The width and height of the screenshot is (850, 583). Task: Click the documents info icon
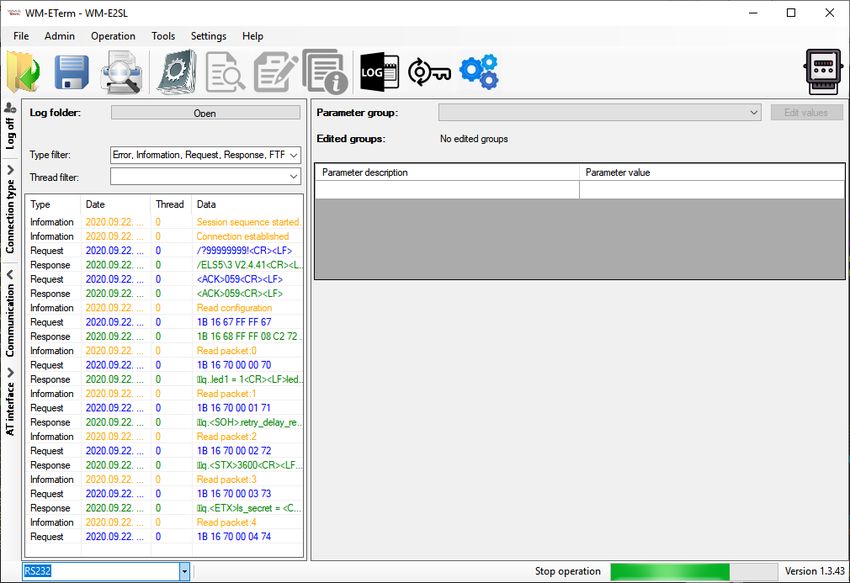[325, 72]
